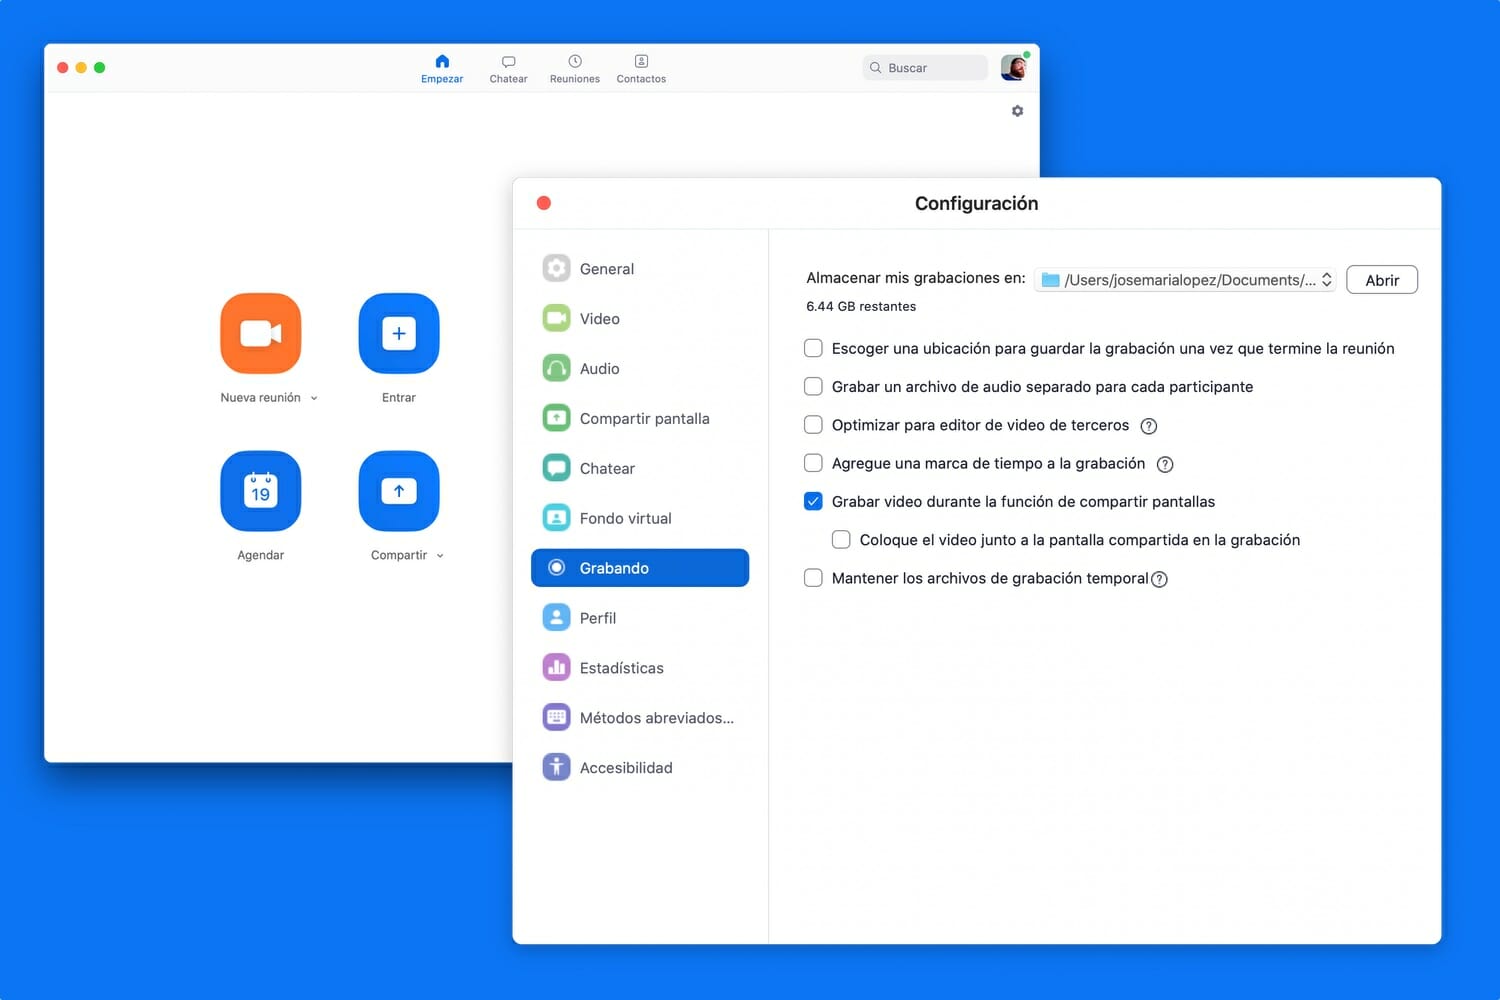Expand the Compartir dropdown arrow
This screenshot has height=1000, width=1500.
point(440,556)
